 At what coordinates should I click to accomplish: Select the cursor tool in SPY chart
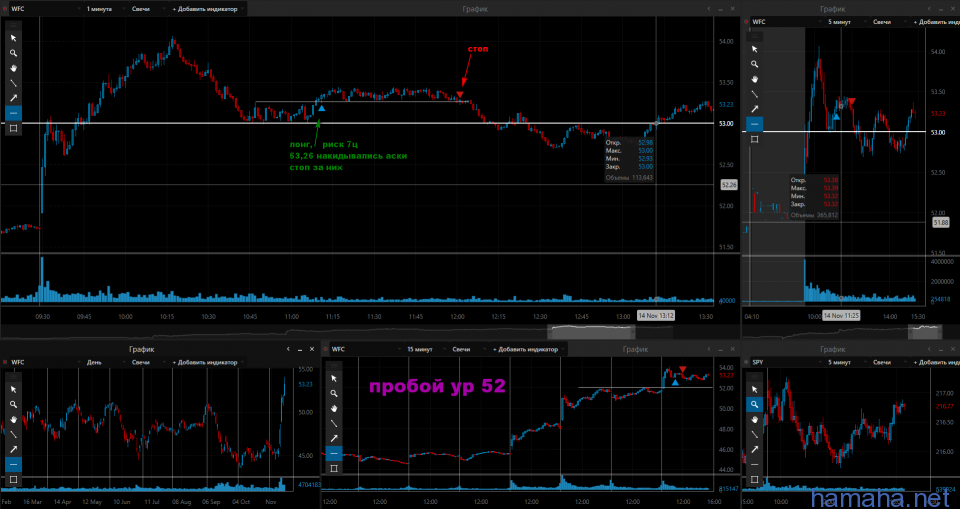(754, 390)
